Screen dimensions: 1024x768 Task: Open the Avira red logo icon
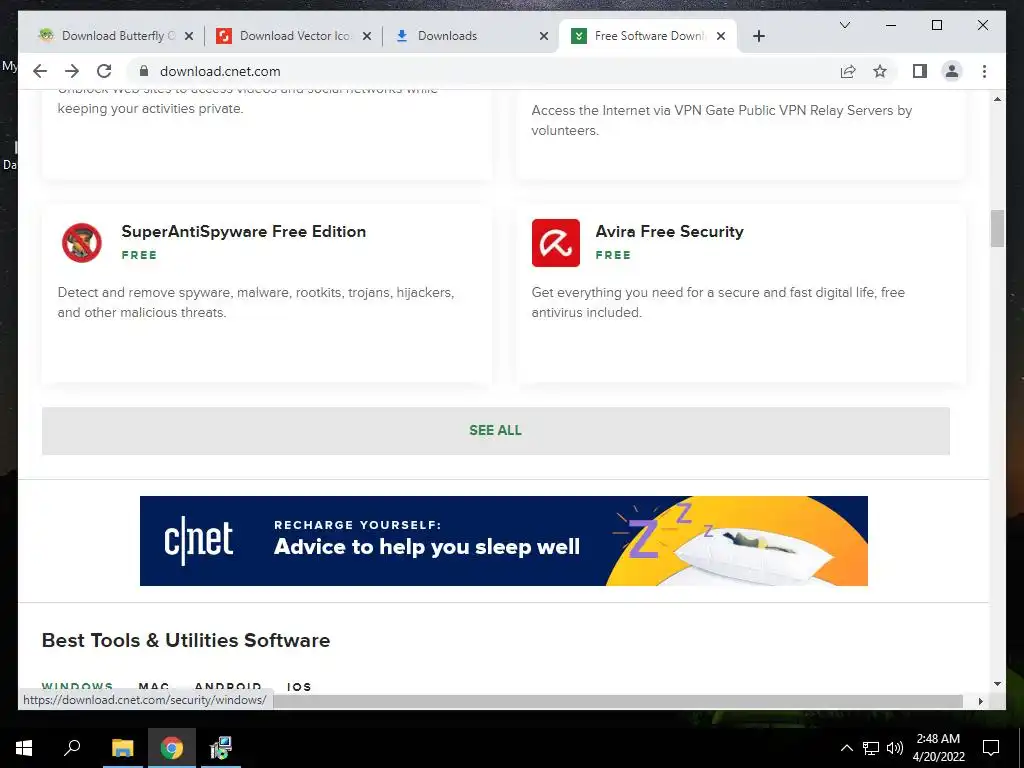556,243
